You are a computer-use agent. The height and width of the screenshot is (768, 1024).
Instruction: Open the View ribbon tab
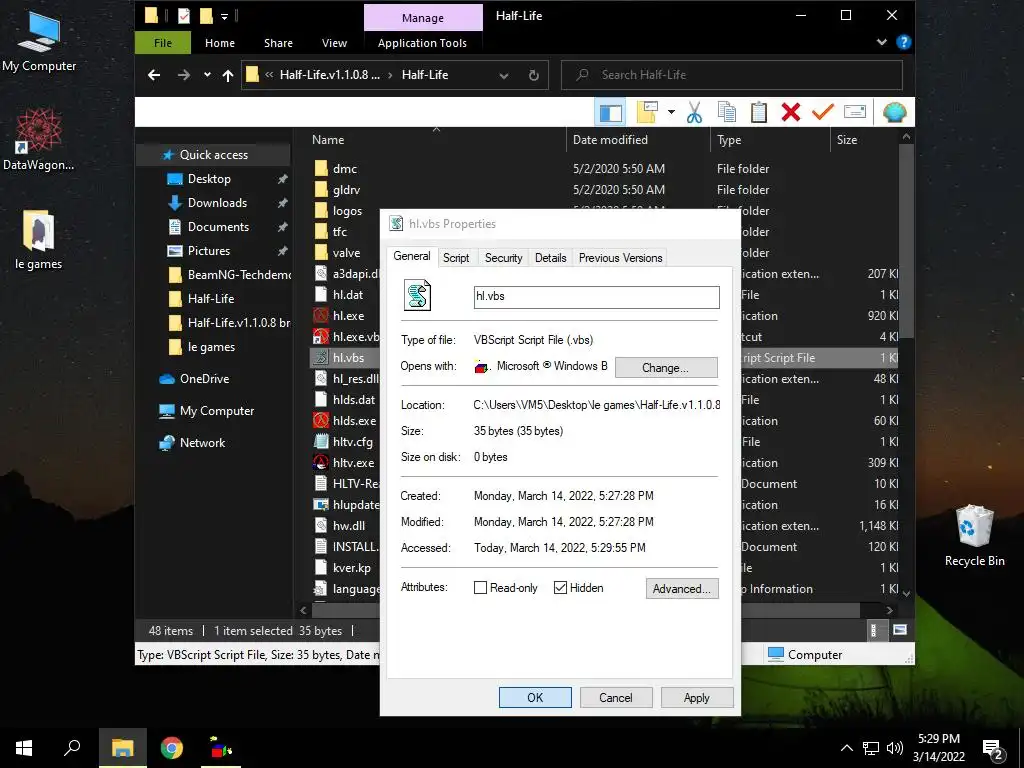coord(334,43)
